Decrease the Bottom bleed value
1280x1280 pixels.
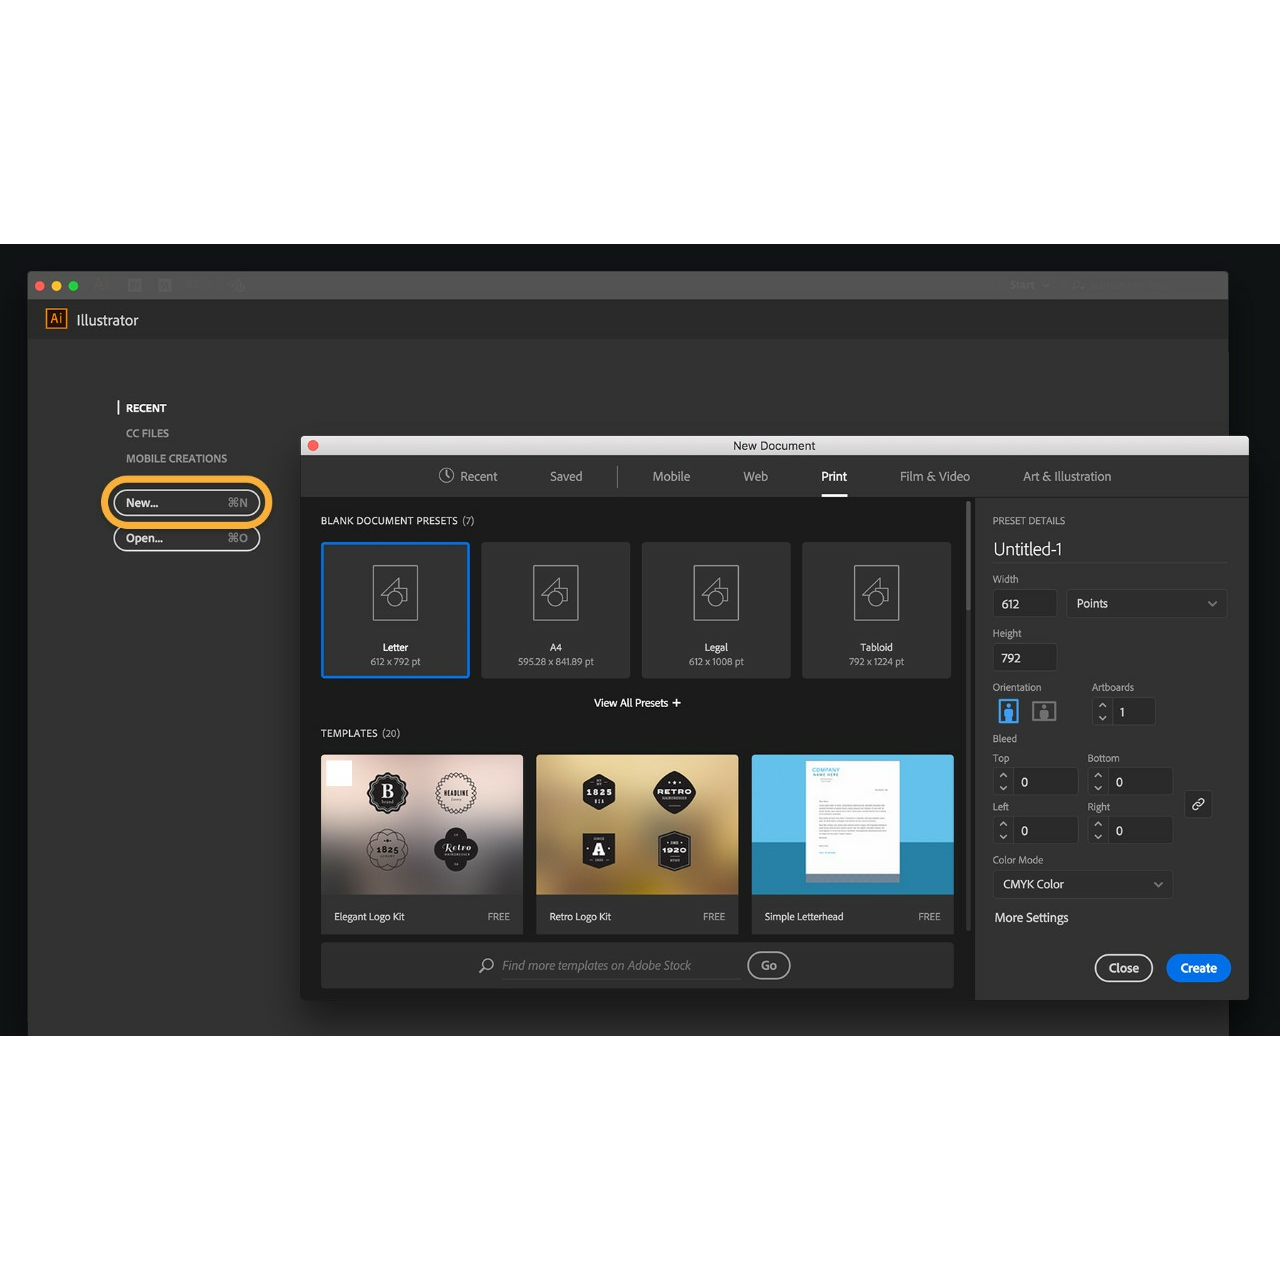(1098, 788)
